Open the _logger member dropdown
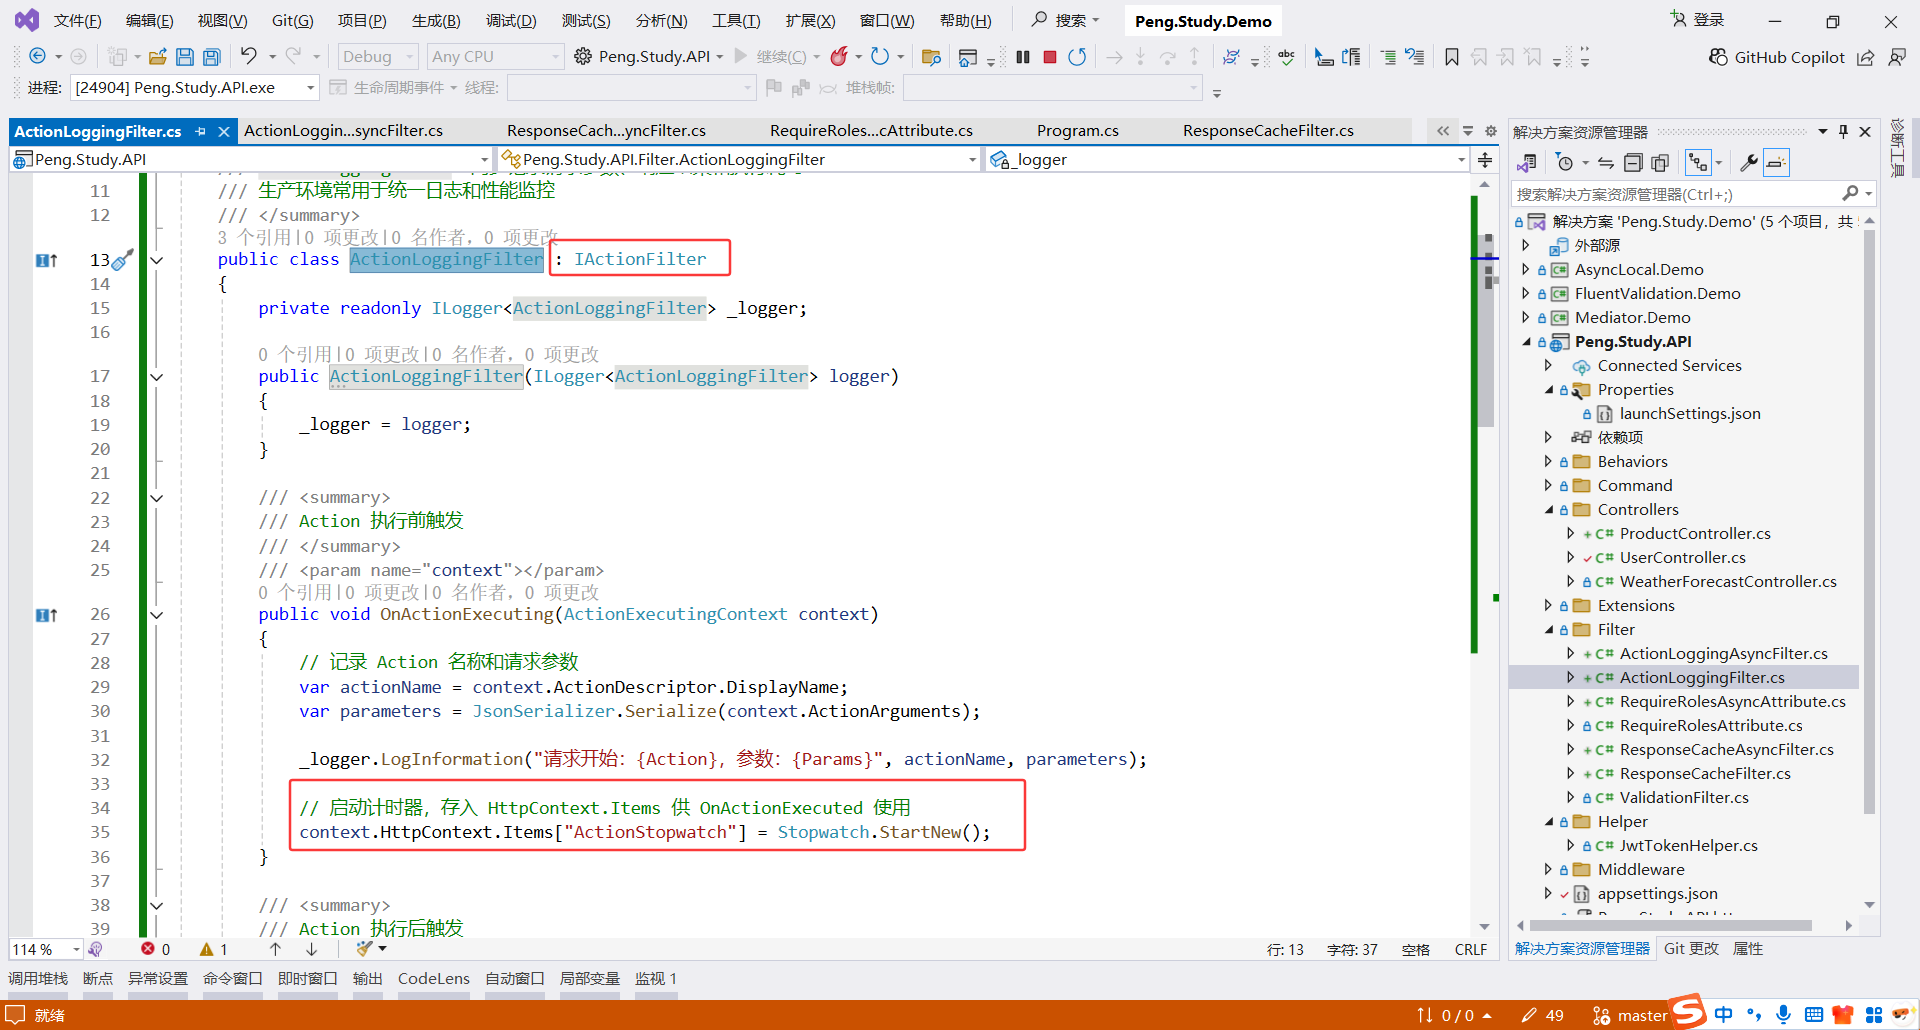This screenshot has width=1920, height=1030. click(1227, 160)
